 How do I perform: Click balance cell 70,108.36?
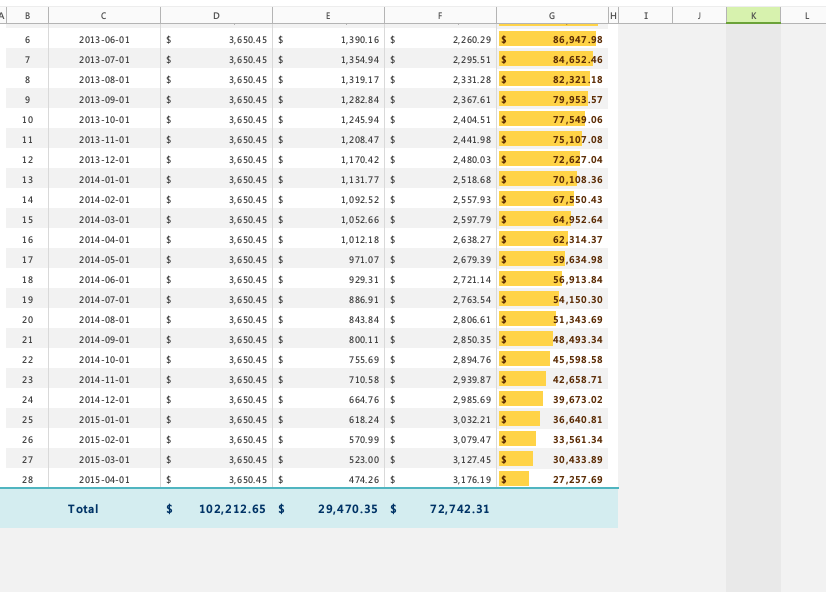pyautogui.click(x=552, y=180)
